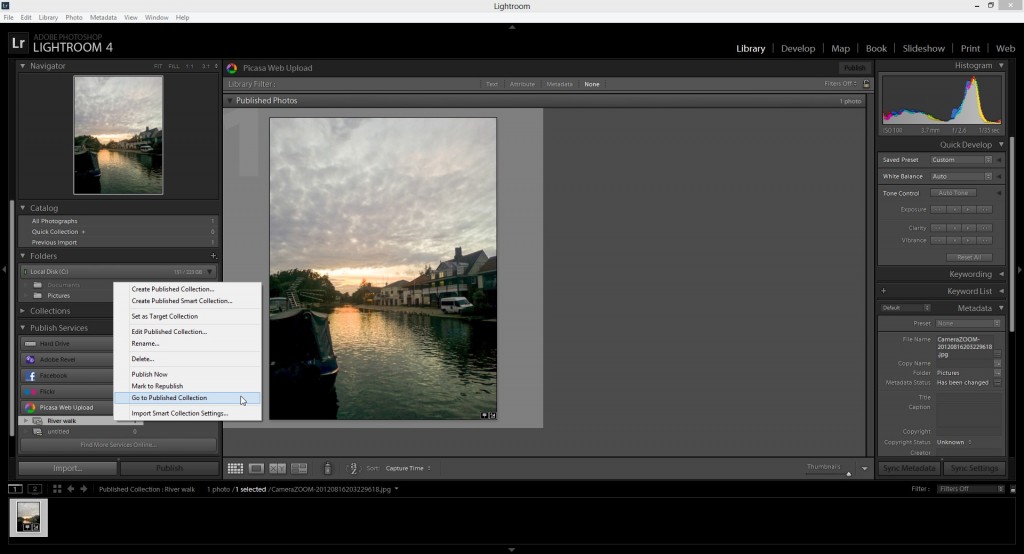Click the Painter spray can tool
Screen dimensions: 1024x554
(327, 468)
